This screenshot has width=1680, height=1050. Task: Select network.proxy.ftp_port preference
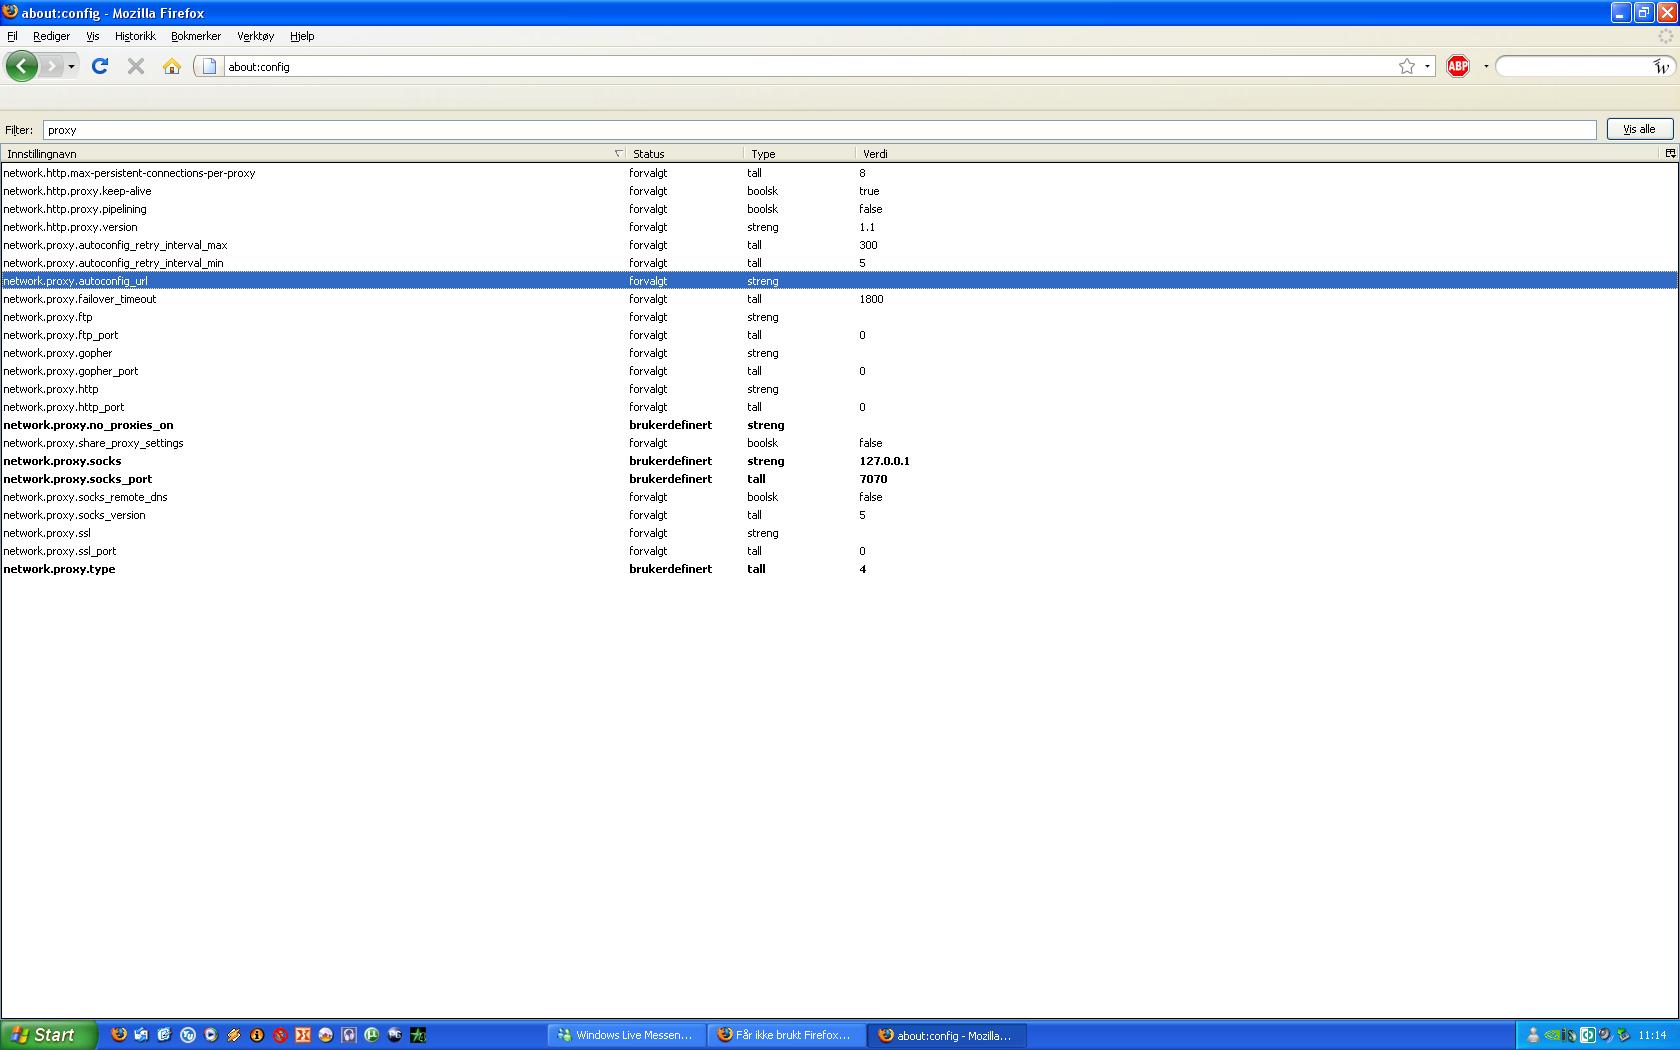pyautogui.click(x=839, y=335)
